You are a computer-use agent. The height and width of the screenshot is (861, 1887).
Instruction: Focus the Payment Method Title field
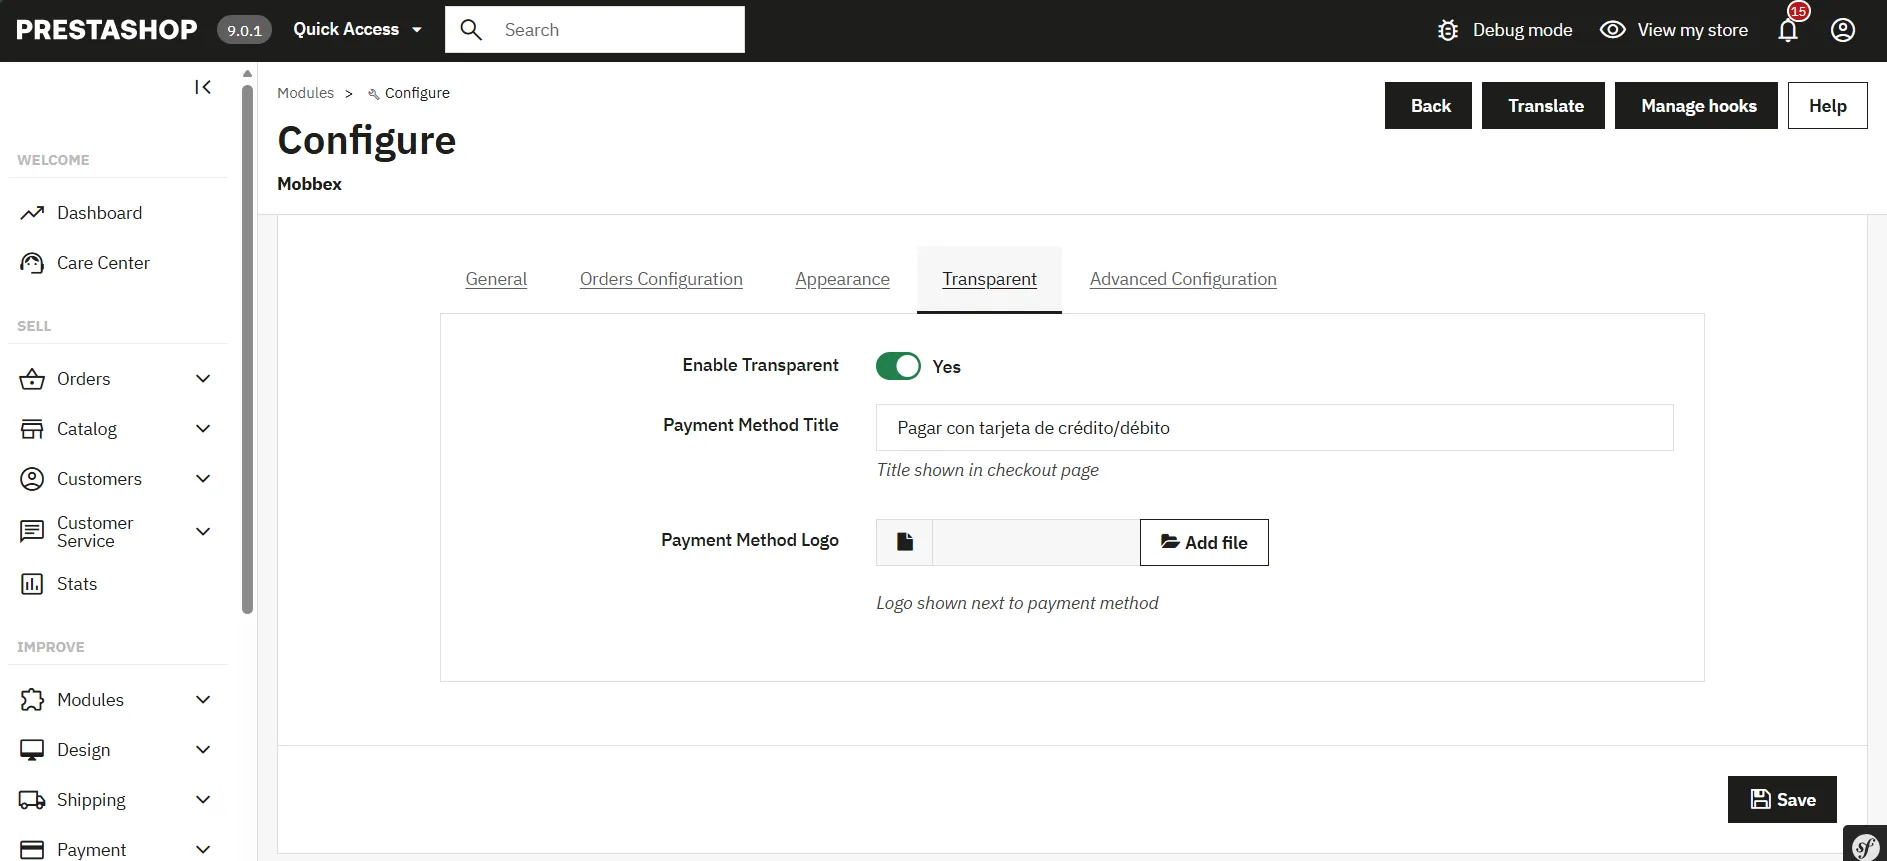coord(1274,428)
